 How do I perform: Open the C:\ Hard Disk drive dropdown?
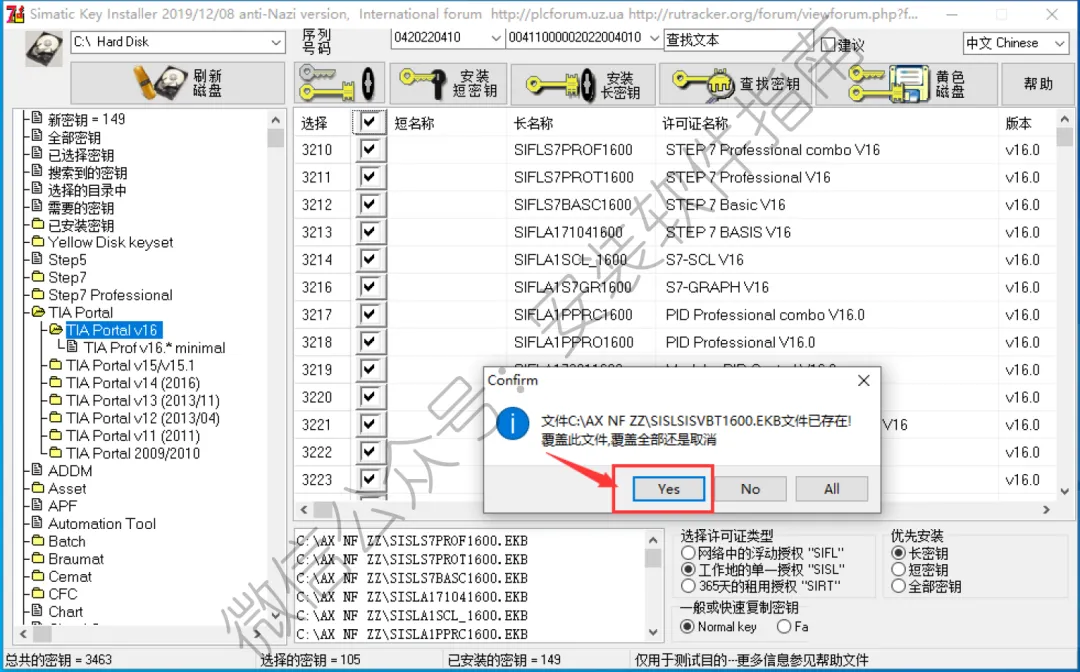[276, 42]
